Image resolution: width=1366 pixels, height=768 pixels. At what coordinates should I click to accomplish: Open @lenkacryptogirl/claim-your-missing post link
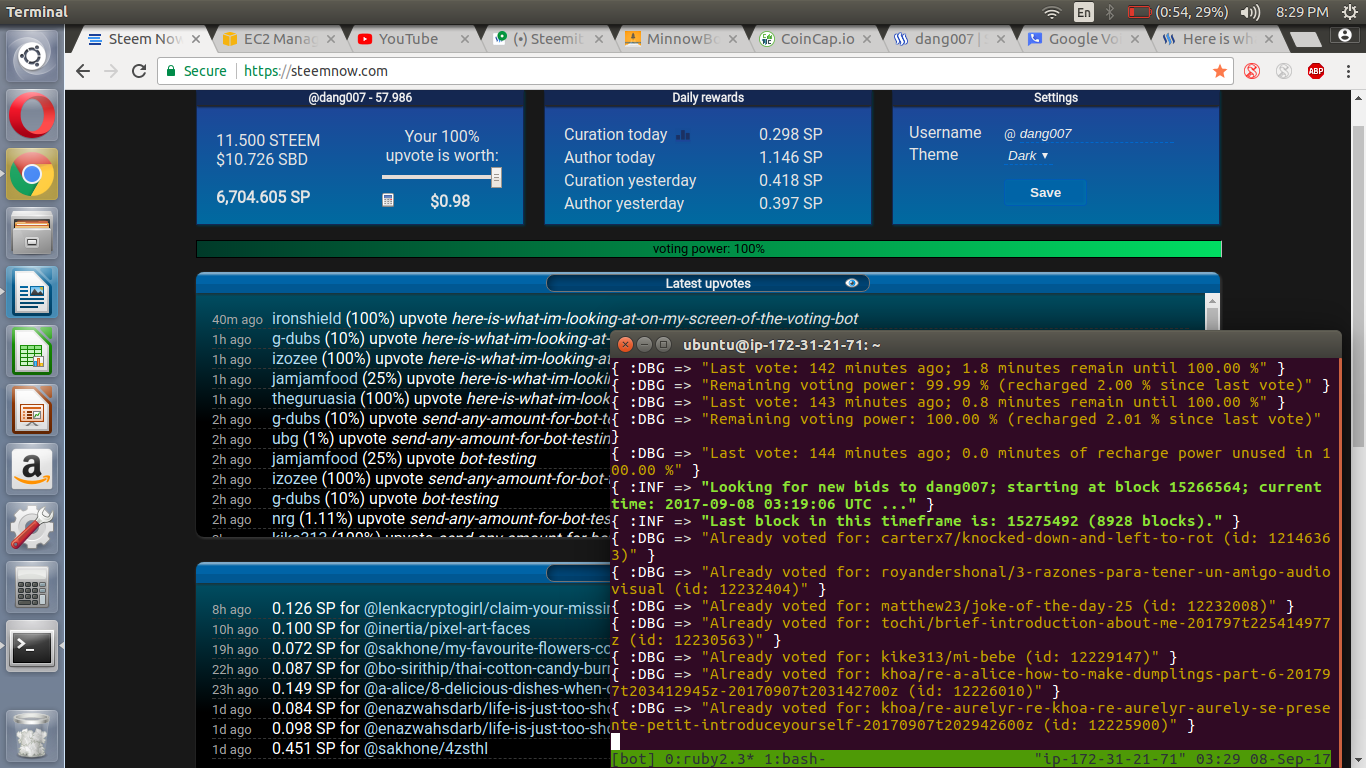(486, 608)
